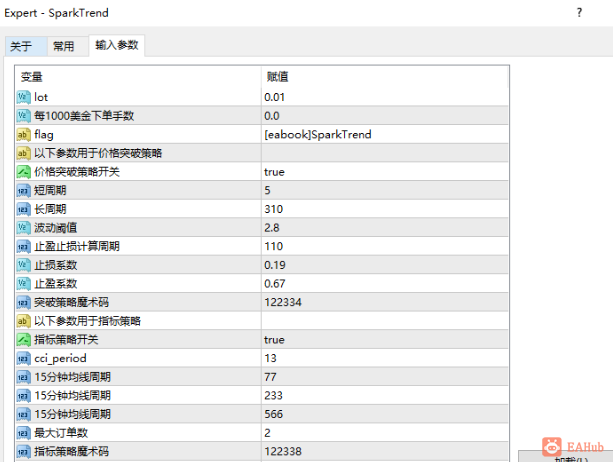Click the icon of the 15分钟均线周期 row valued 77
Viewport: 613px width, 462px height.
(x=23, y=377)
